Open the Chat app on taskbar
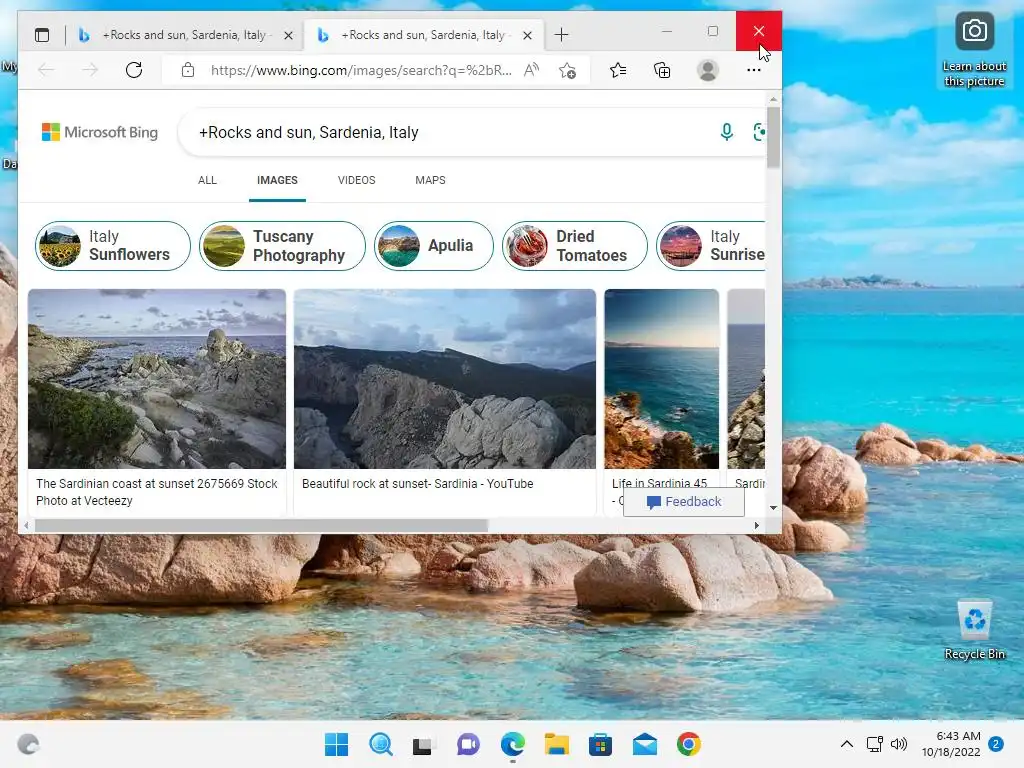 tap(468, 744)
